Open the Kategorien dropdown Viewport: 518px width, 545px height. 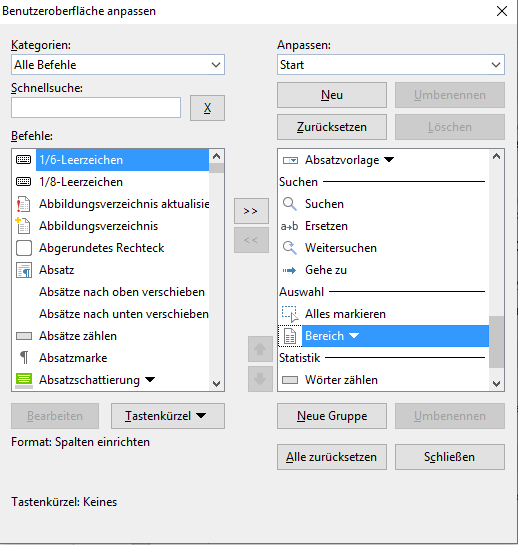[118, 65]
